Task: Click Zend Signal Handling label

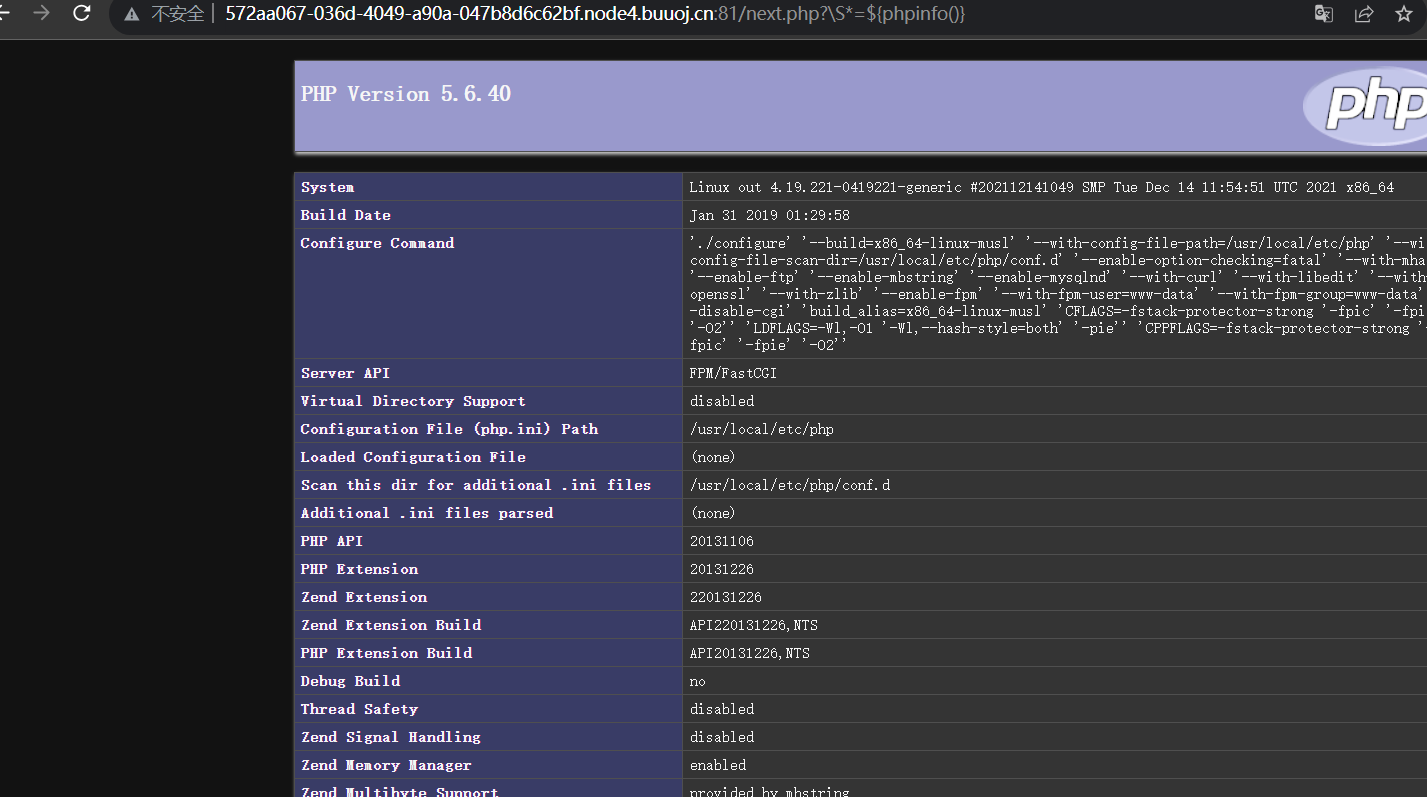Action: [x=391, y=737]
